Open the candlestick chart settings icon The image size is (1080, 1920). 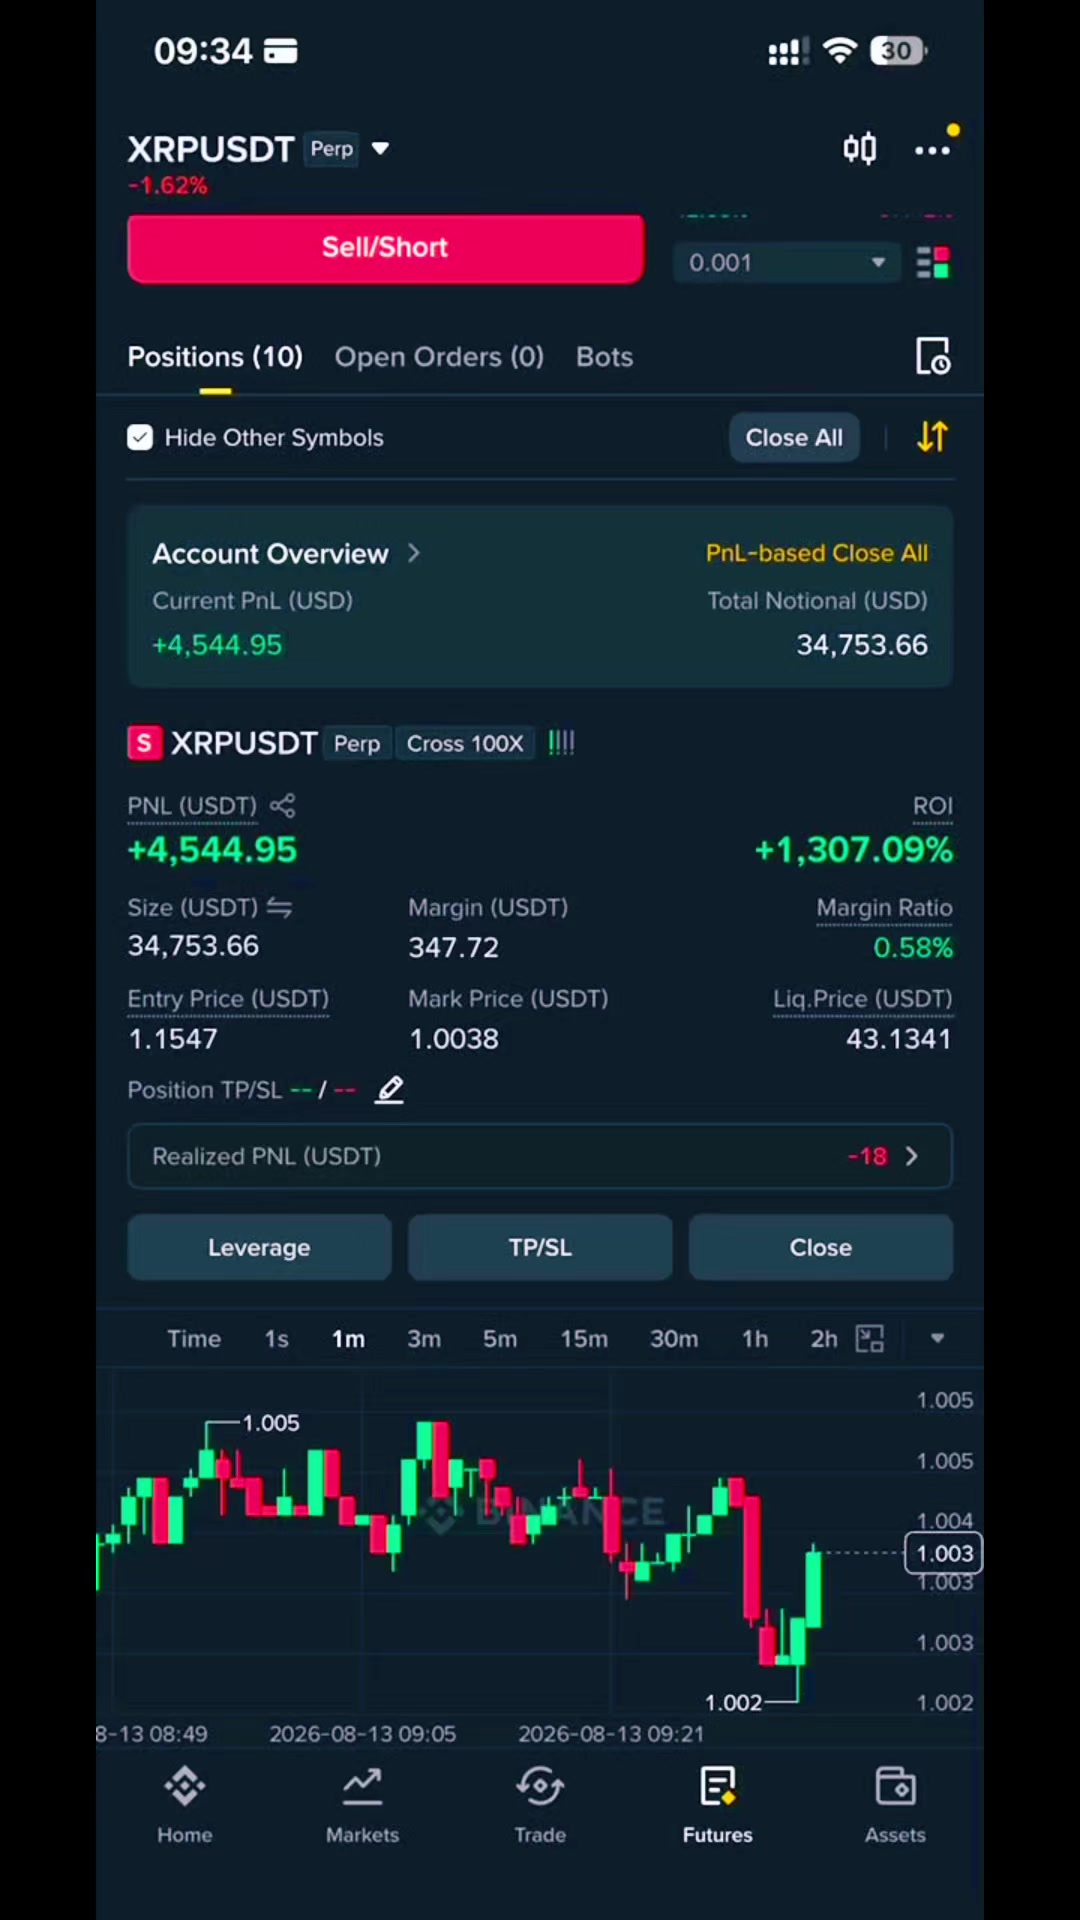[859, 149]
